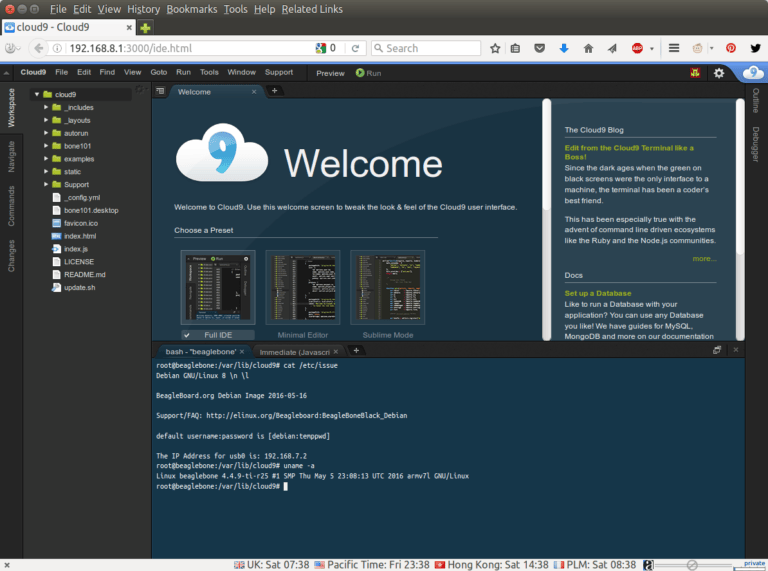Select the Sublime Mode preset label

[x=388, y=335]
